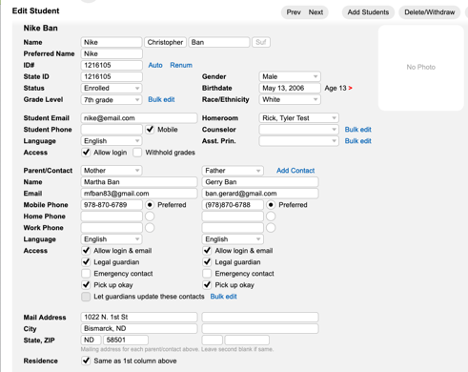Image resolution: width=468 pixels, height=372 pixels.
Task: Uncheck student Allow login checkbox
Action: [86, 152]
